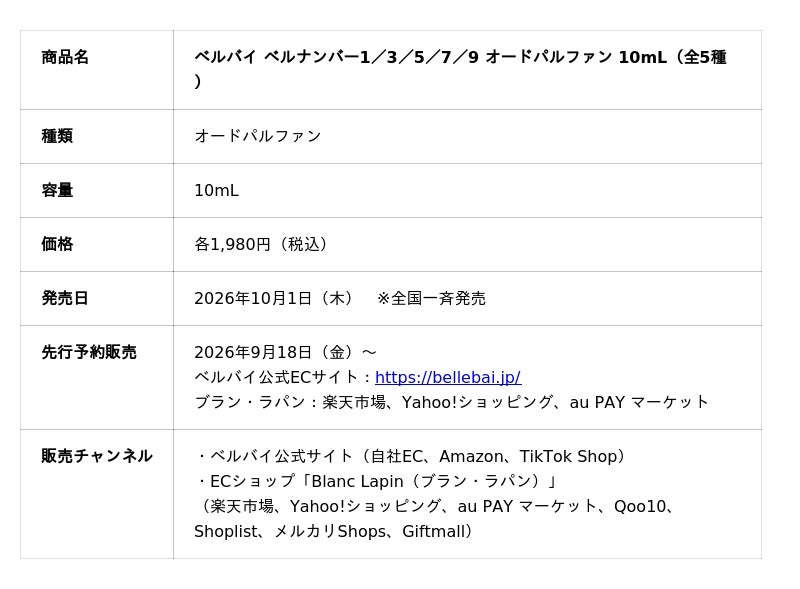Click the ベルバイ公式サイト（自社EC、Amazon line

(410, 456)
